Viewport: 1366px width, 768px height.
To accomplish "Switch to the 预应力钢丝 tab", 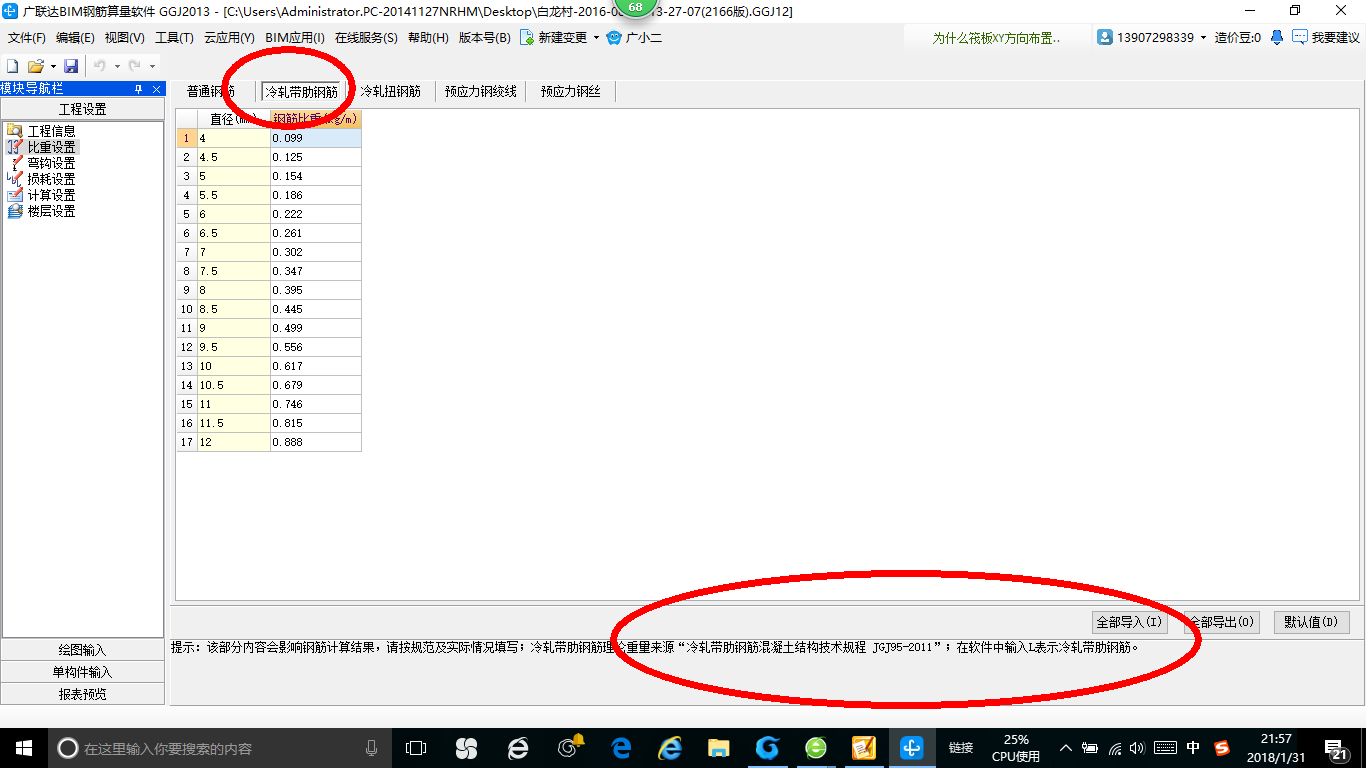I will tap(571, 91).
